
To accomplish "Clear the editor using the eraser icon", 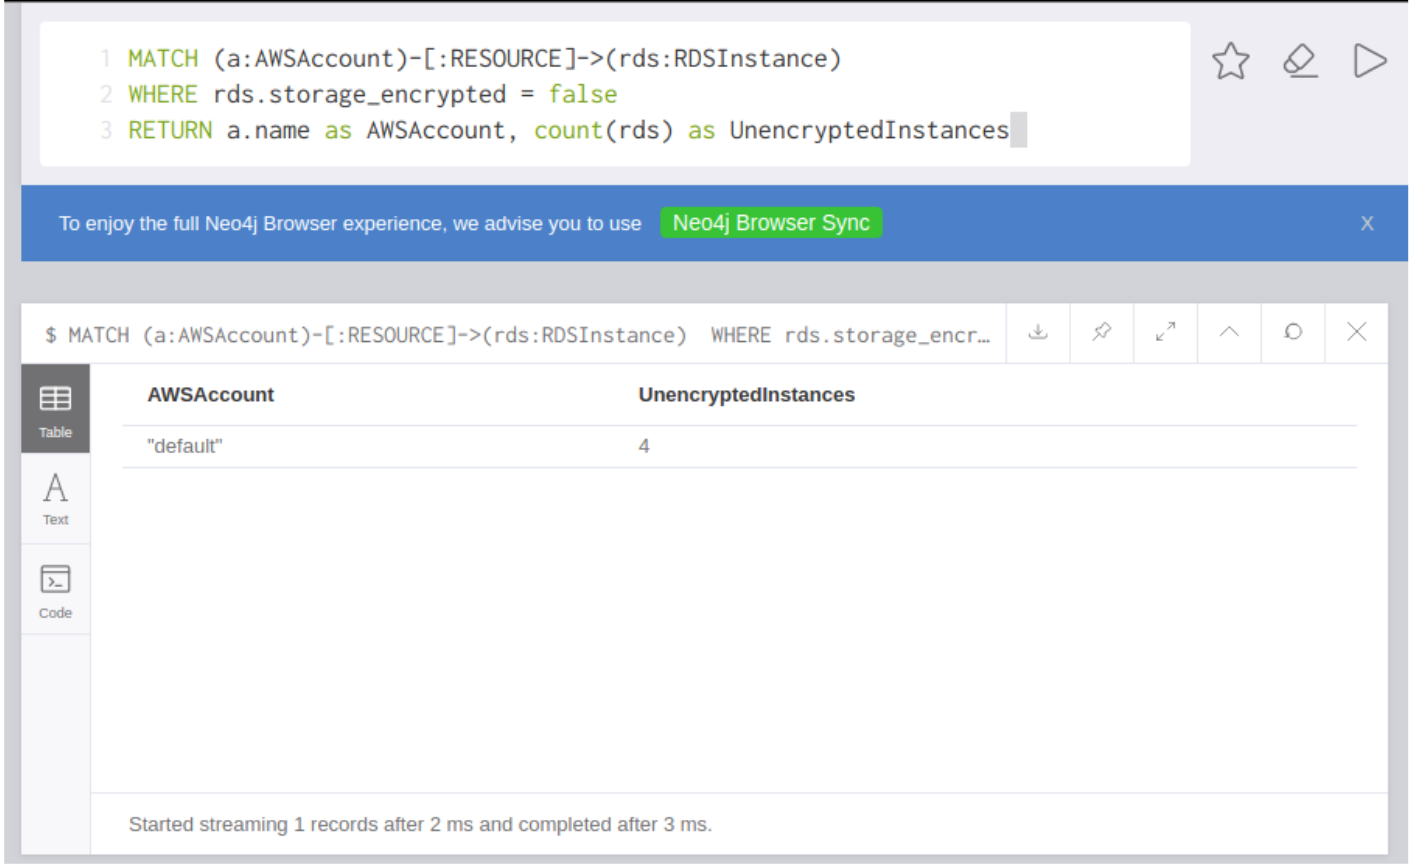I will [x=1299, y=61].
